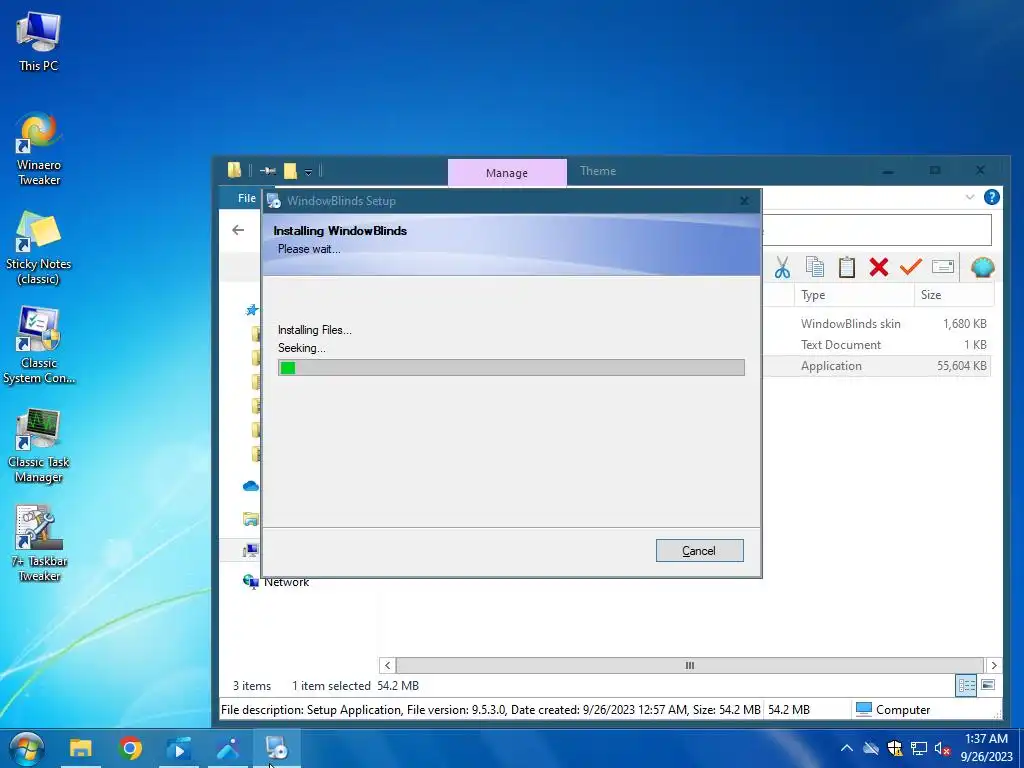Click the OneDrive cloud tray icon

(x=871, y=748)
